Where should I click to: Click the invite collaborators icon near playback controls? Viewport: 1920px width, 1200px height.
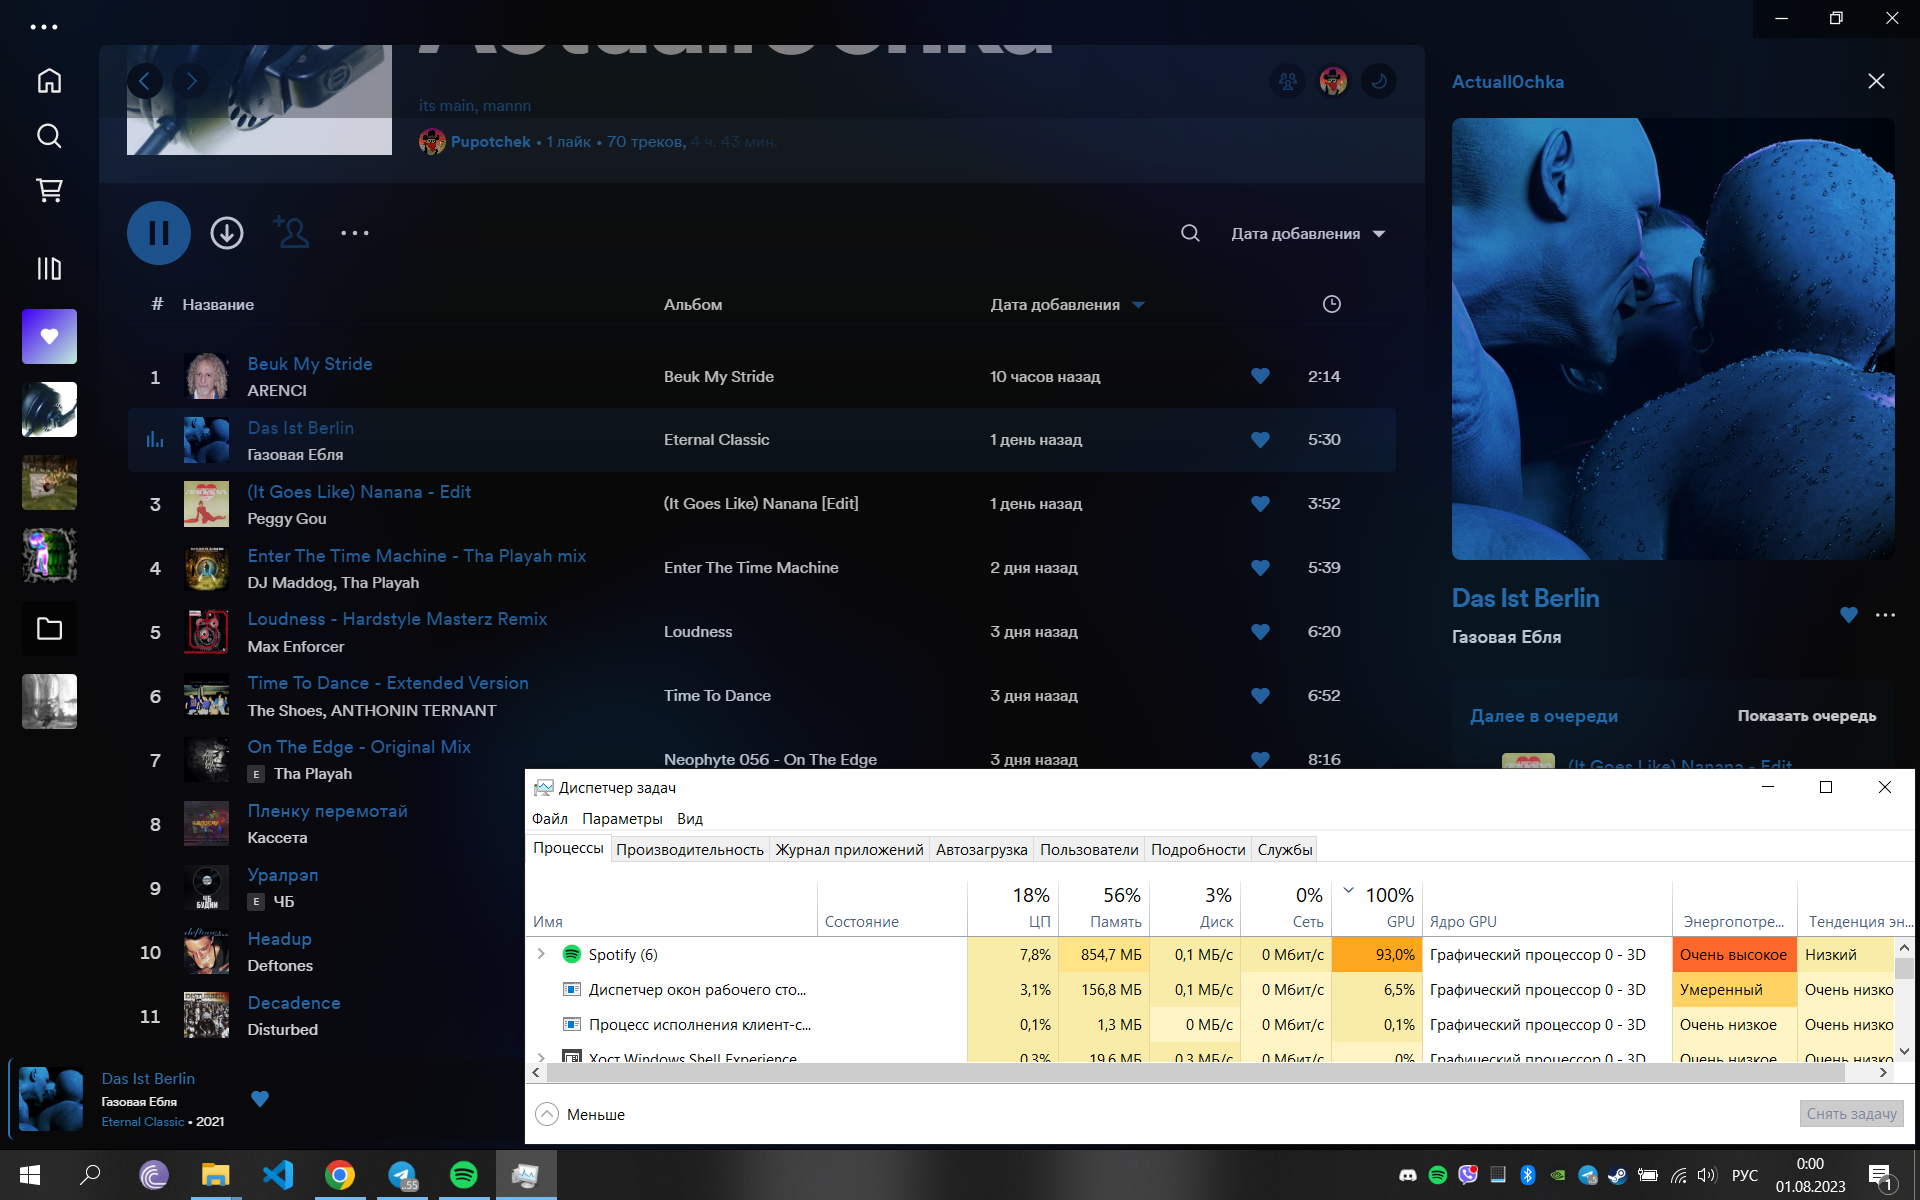[291, 232]
